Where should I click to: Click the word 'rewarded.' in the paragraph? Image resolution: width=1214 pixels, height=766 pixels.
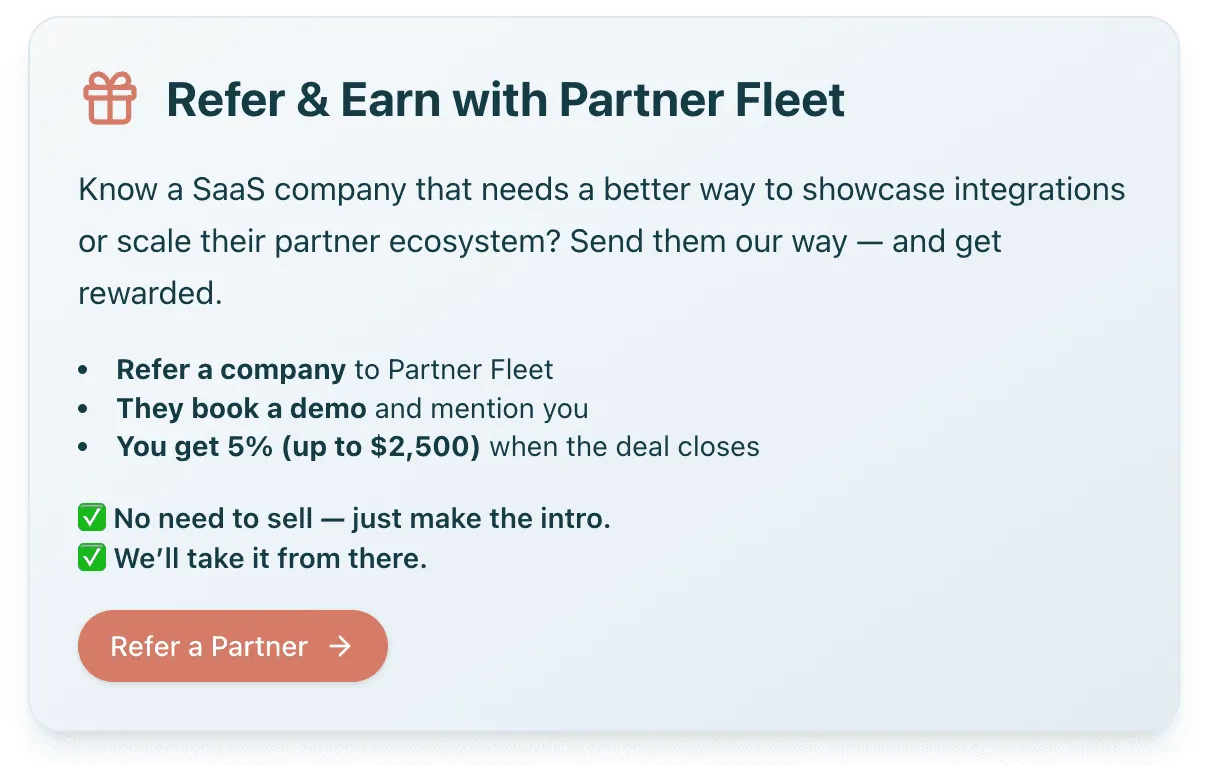[150, 293]
